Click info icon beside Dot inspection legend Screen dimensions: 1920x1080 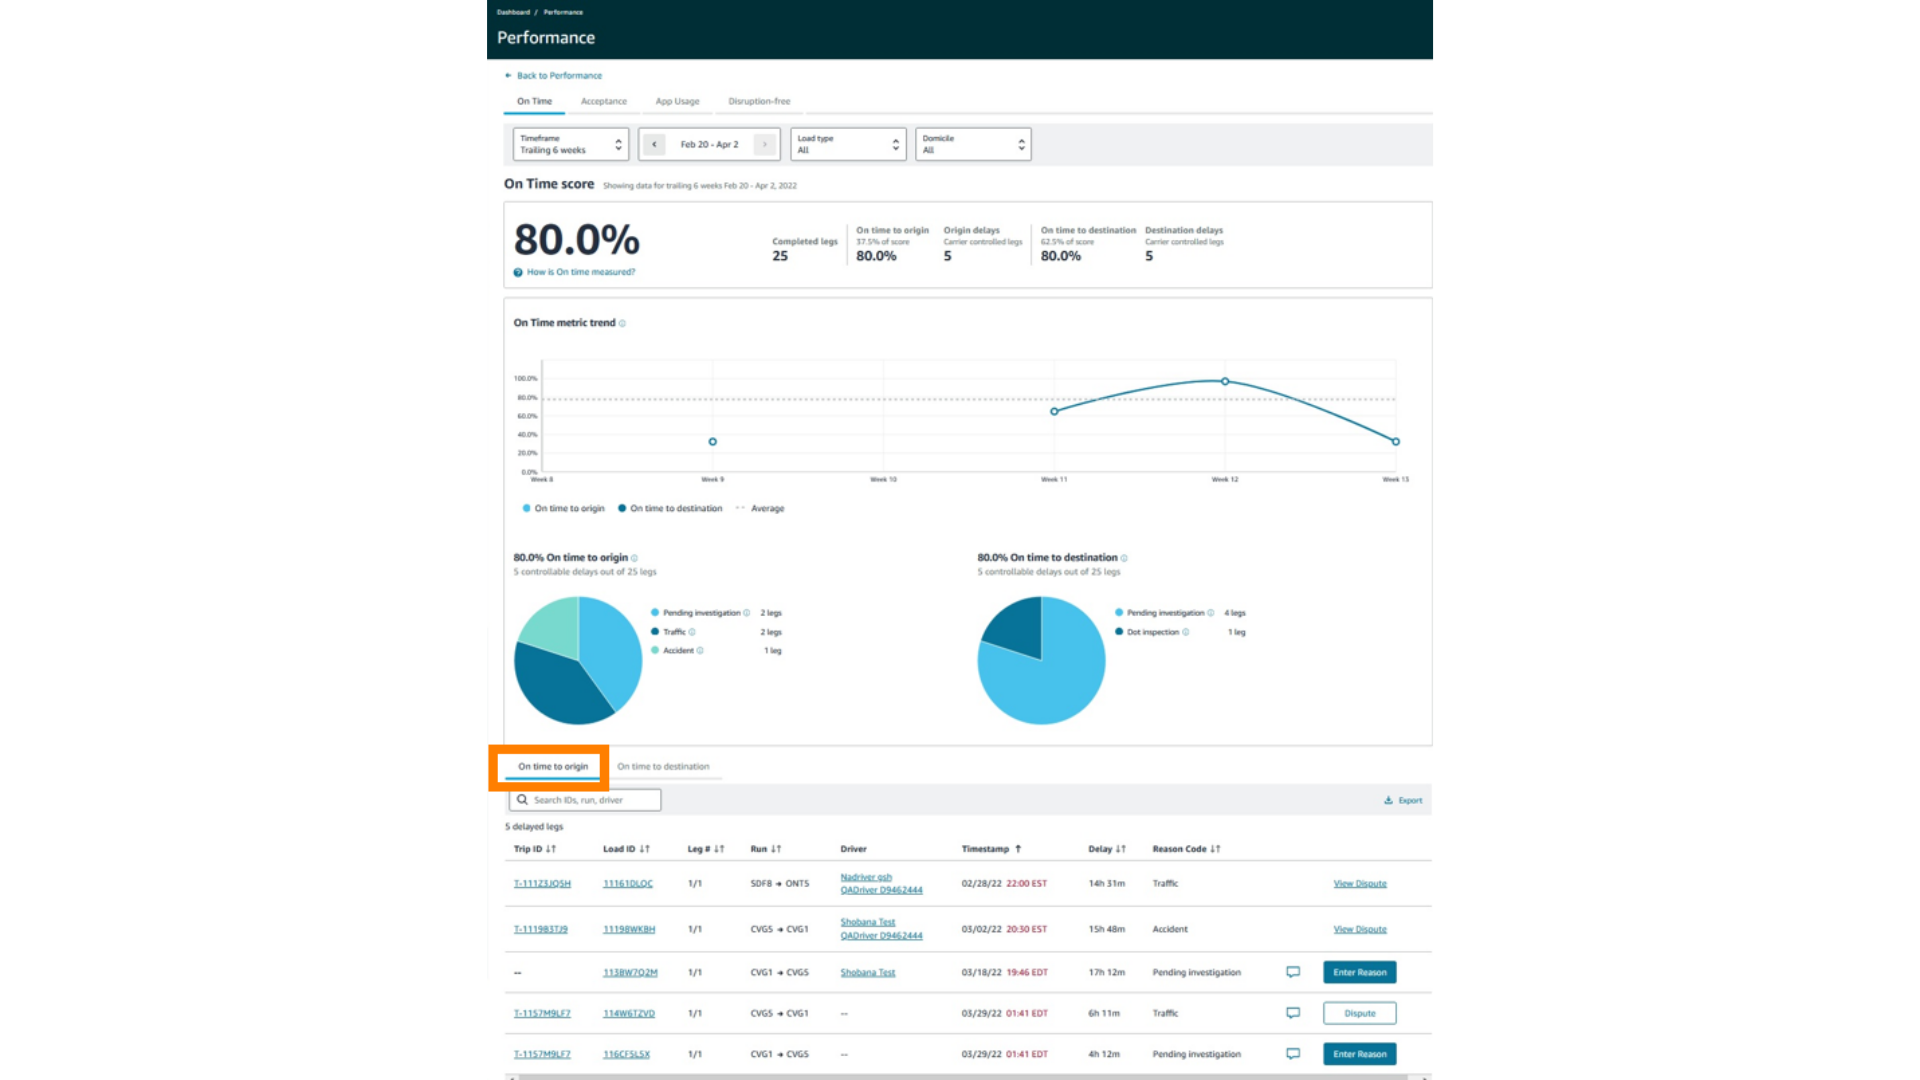pos(1186,632)
